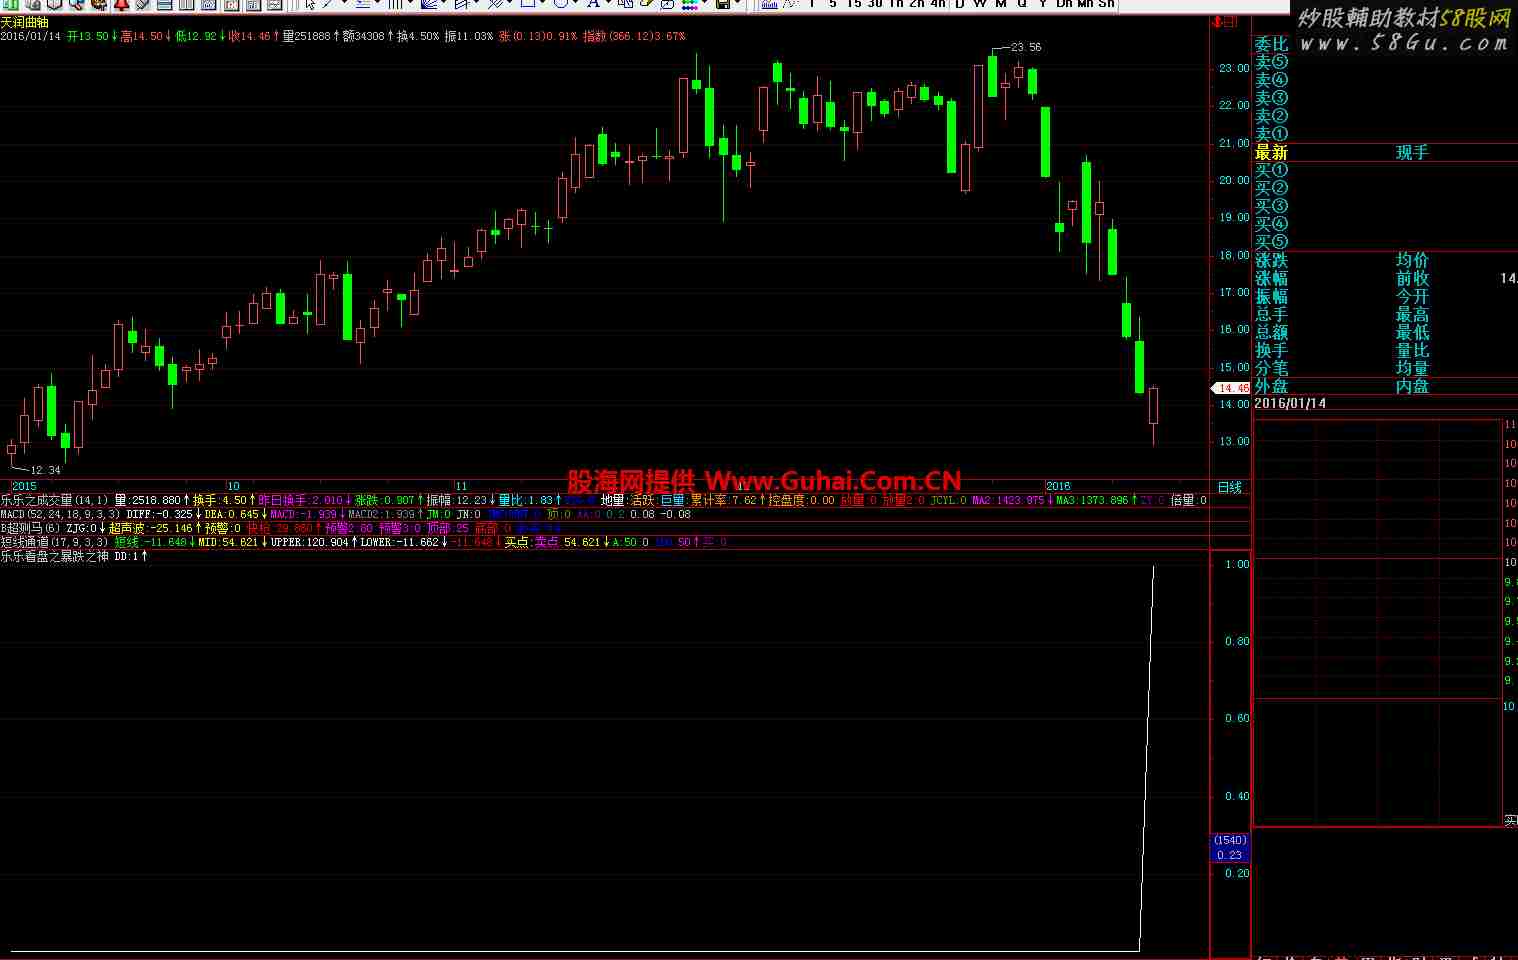This screenshot has width=1518, height=960.
Task: Click the 涨跌 label
Action: [x=1272, y=260]
